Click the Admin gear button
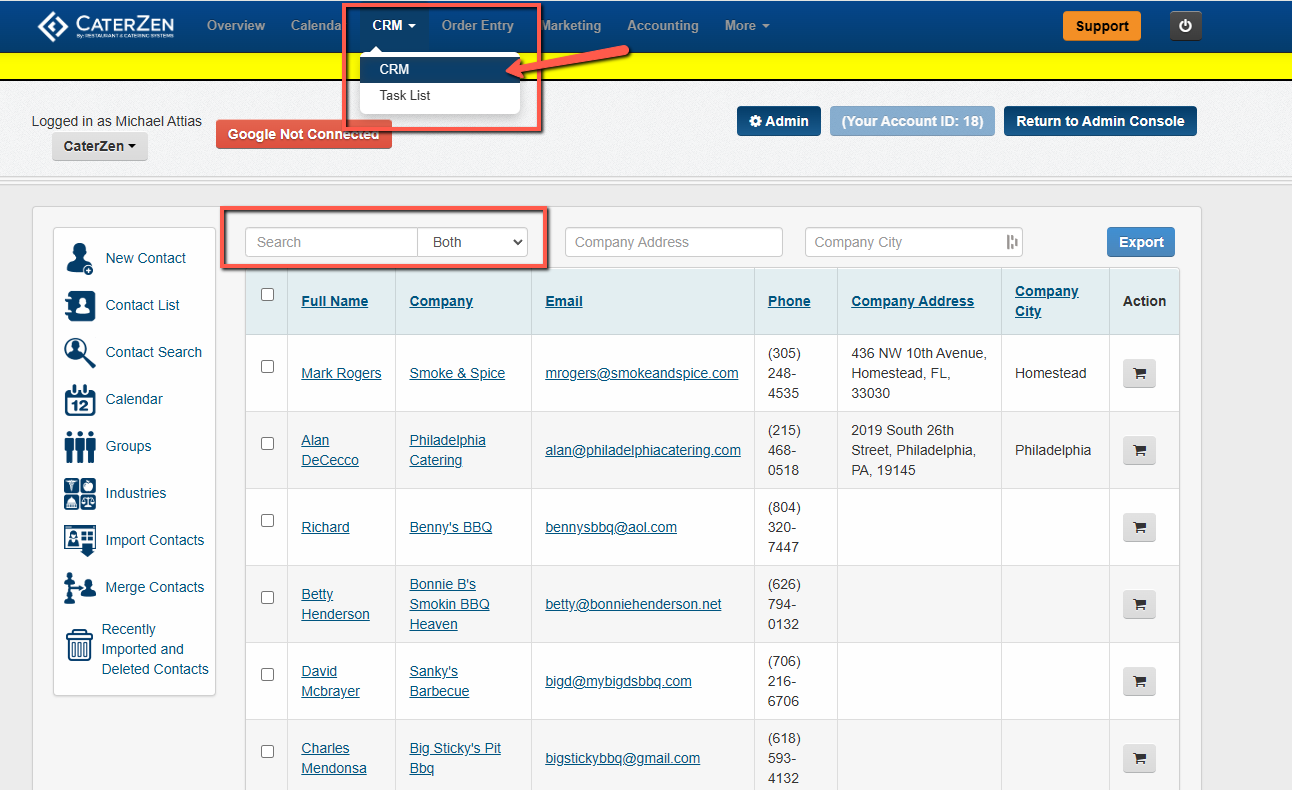 (x=779, y=121)
